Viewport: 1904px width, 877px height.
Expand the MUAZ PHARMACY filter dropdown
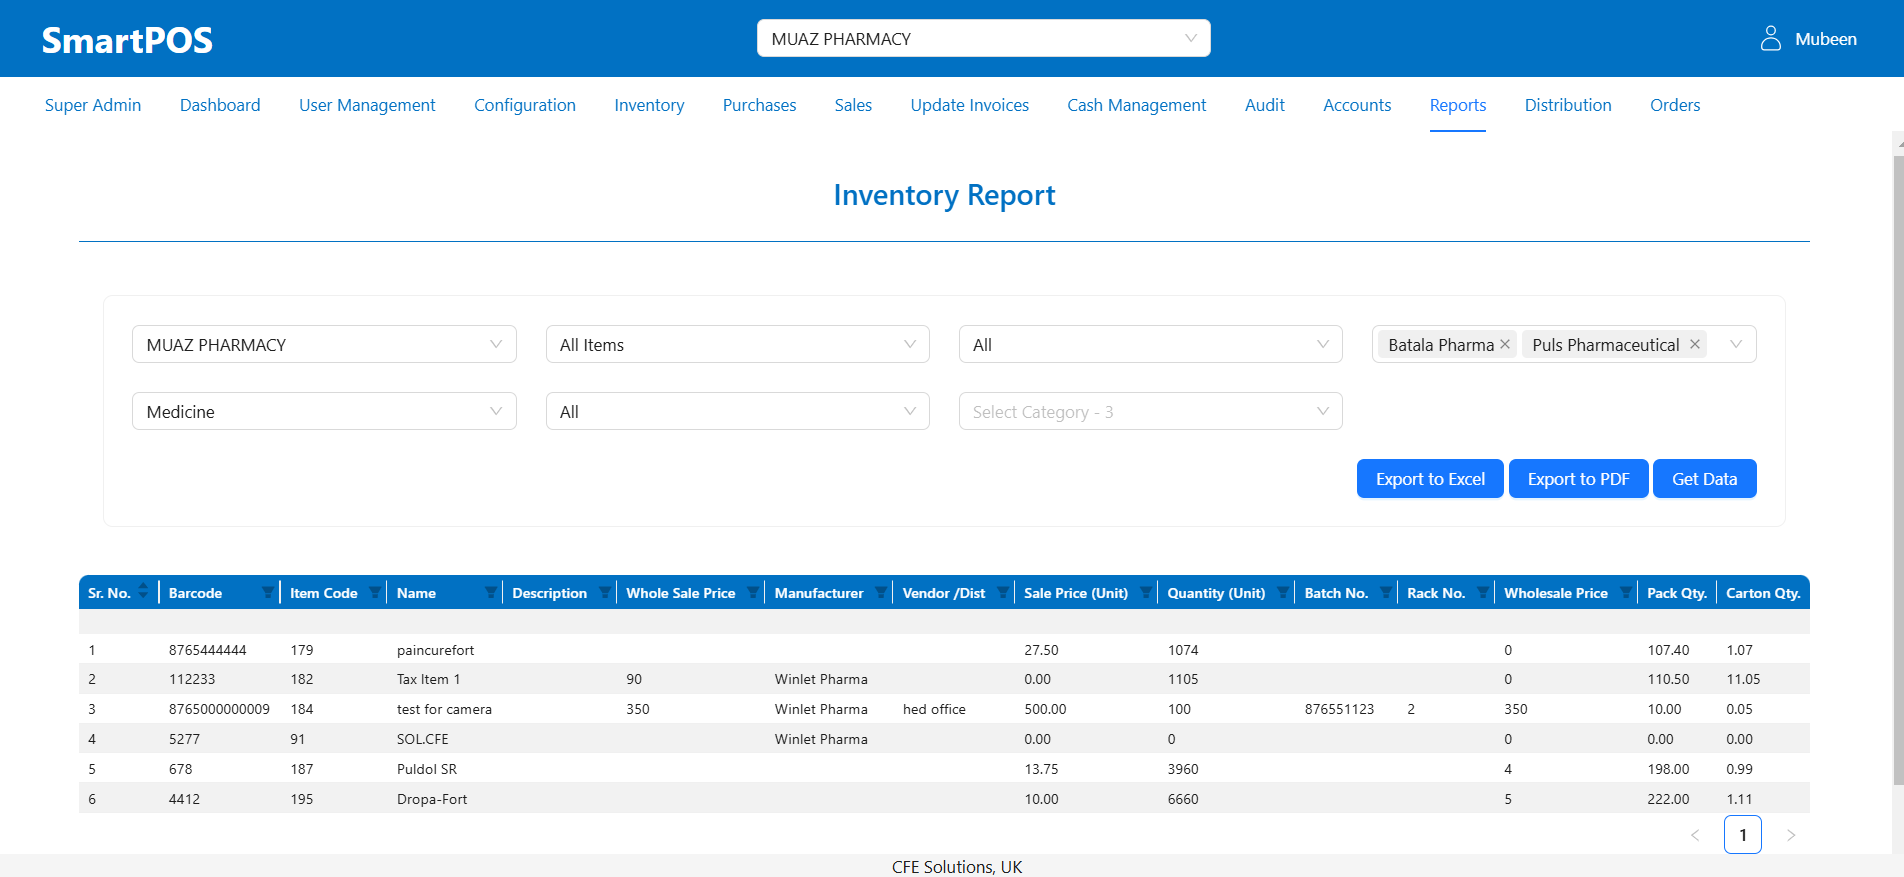point(324,344)
